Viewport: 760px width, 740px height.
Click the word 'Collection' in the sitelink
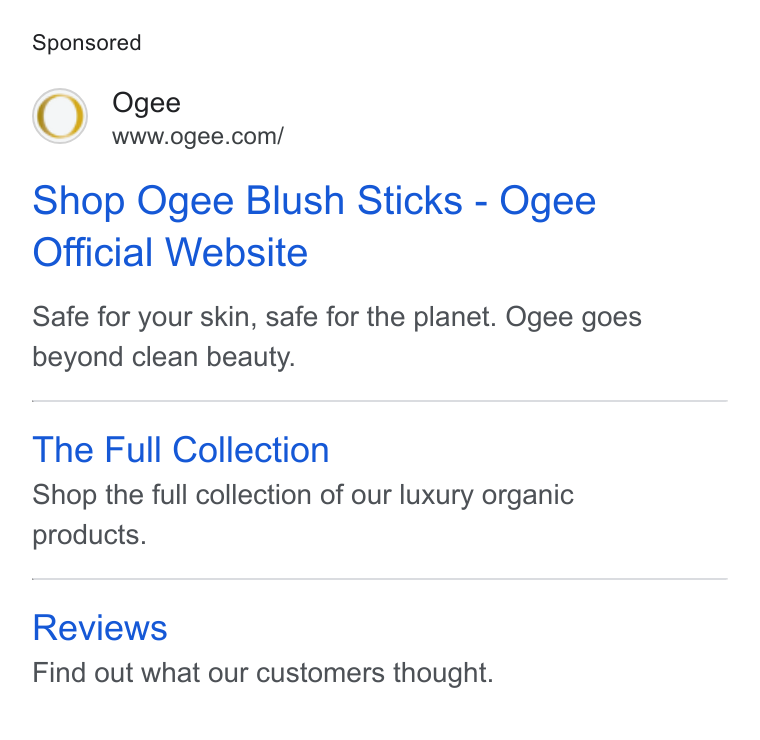tap(251, 450)
